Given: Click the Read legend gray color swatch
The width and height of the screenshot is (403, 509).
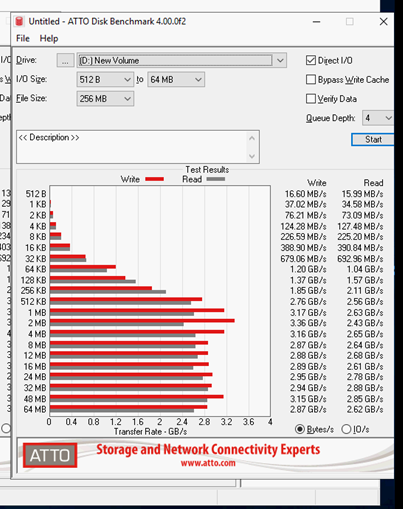Looking at the screenshot, I should pos(216,179).
